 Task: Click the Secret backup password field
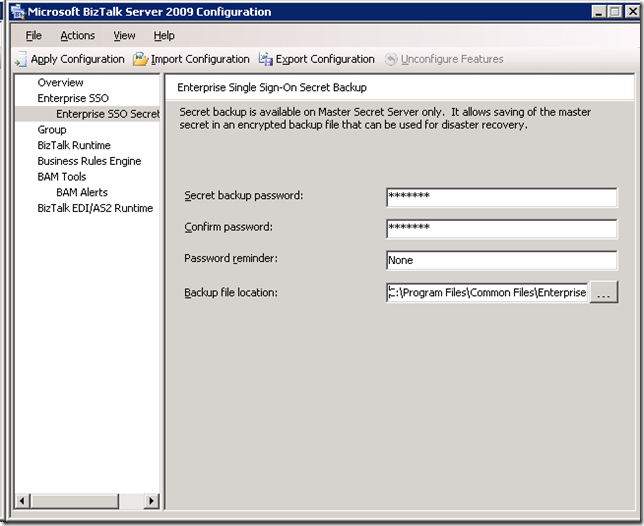tap(501, 198)
